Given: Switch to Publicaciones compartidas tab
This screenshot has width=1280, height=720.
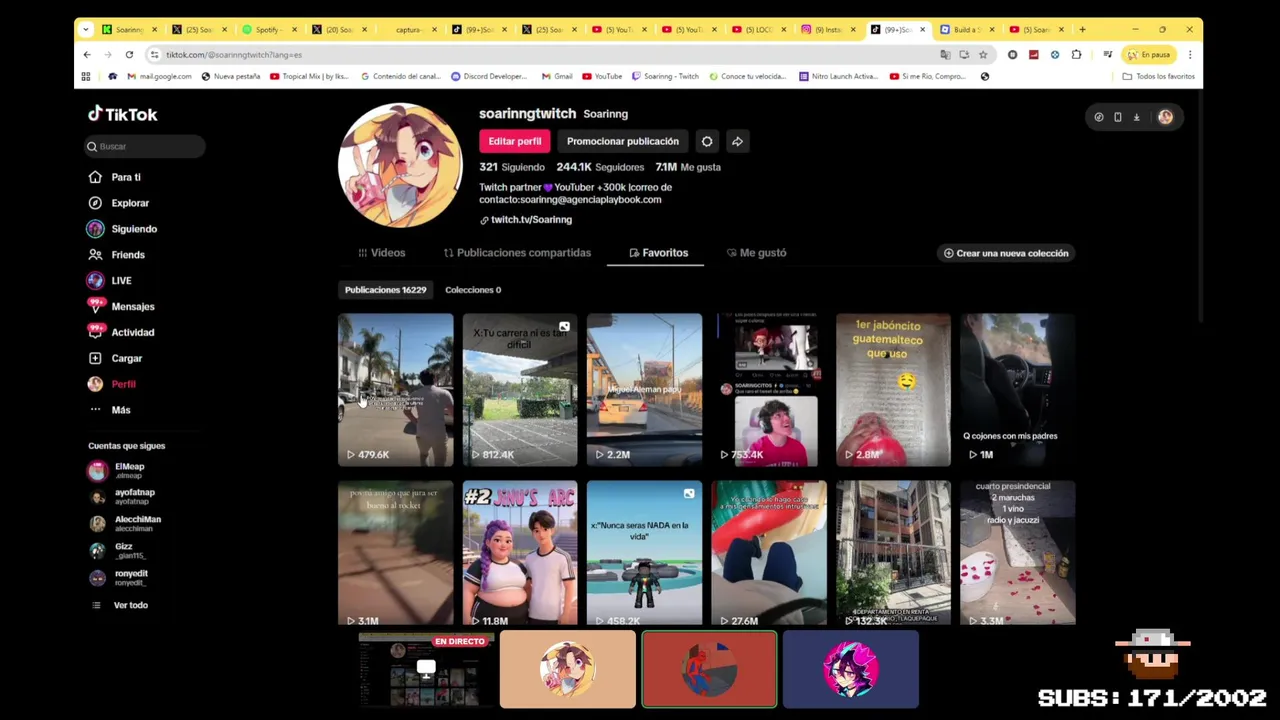Looking at the screenshot, I should [517, 253].
